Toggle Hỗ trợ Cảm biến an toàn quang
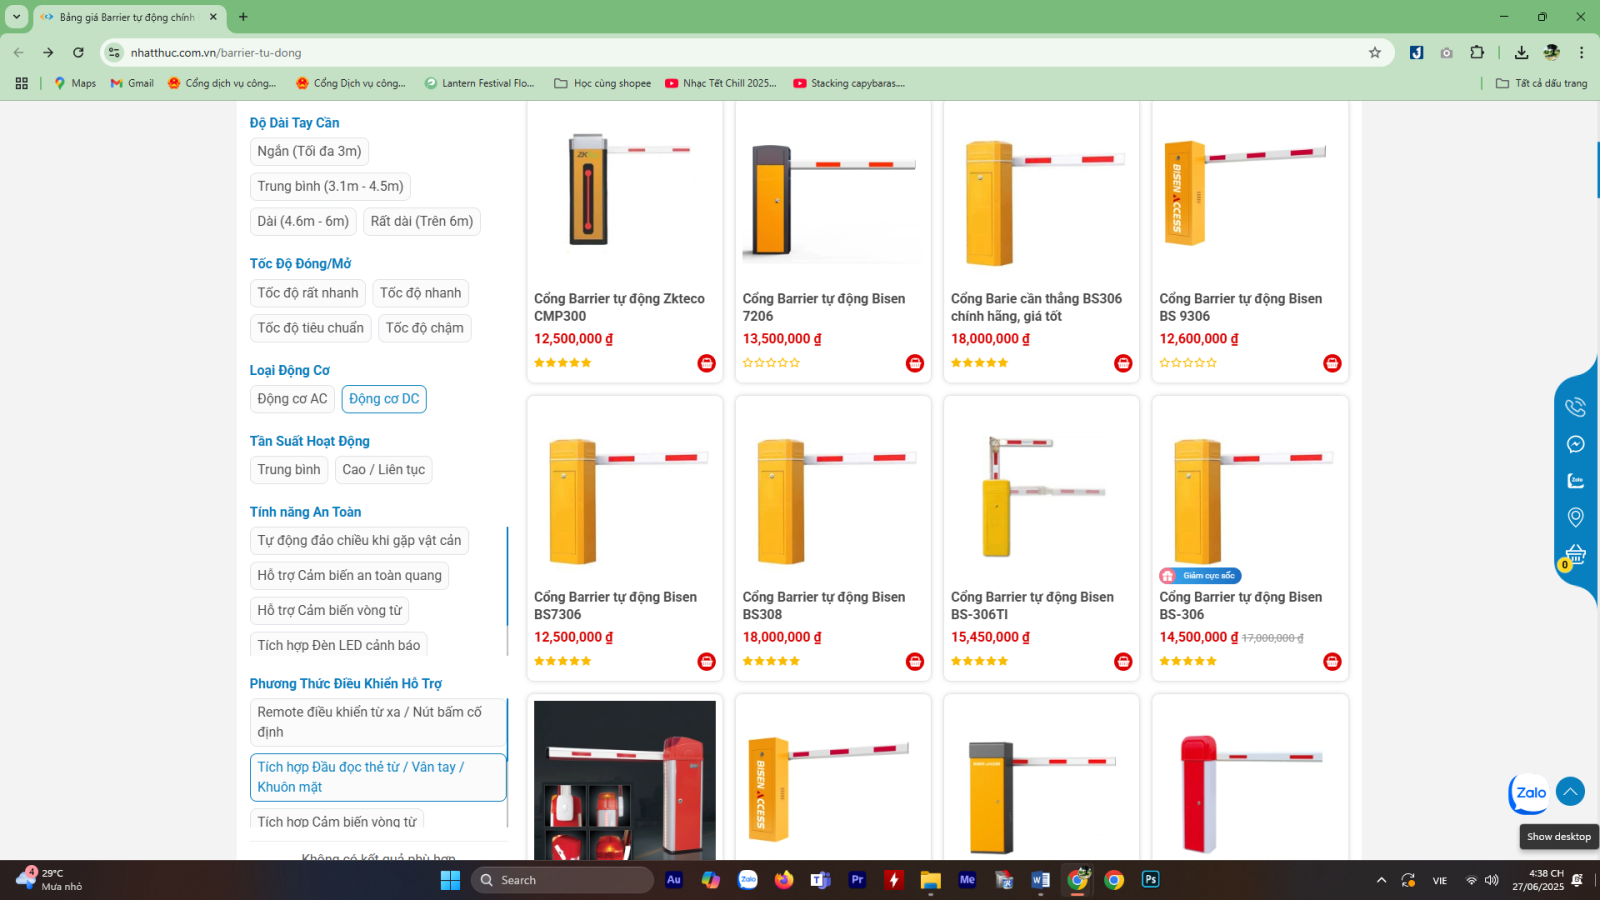The height and width of the screenshot is (900, 1600). click(349, 576)
